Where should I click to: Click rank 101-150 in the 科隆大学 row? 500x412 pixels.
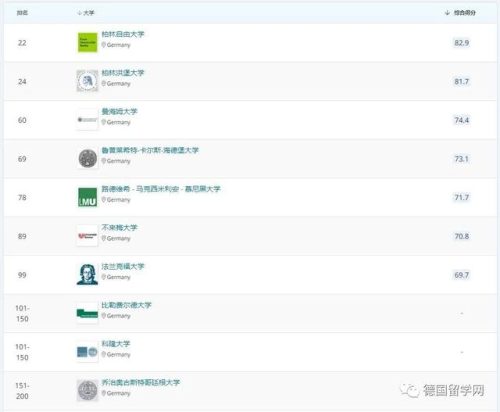[22, 352]
